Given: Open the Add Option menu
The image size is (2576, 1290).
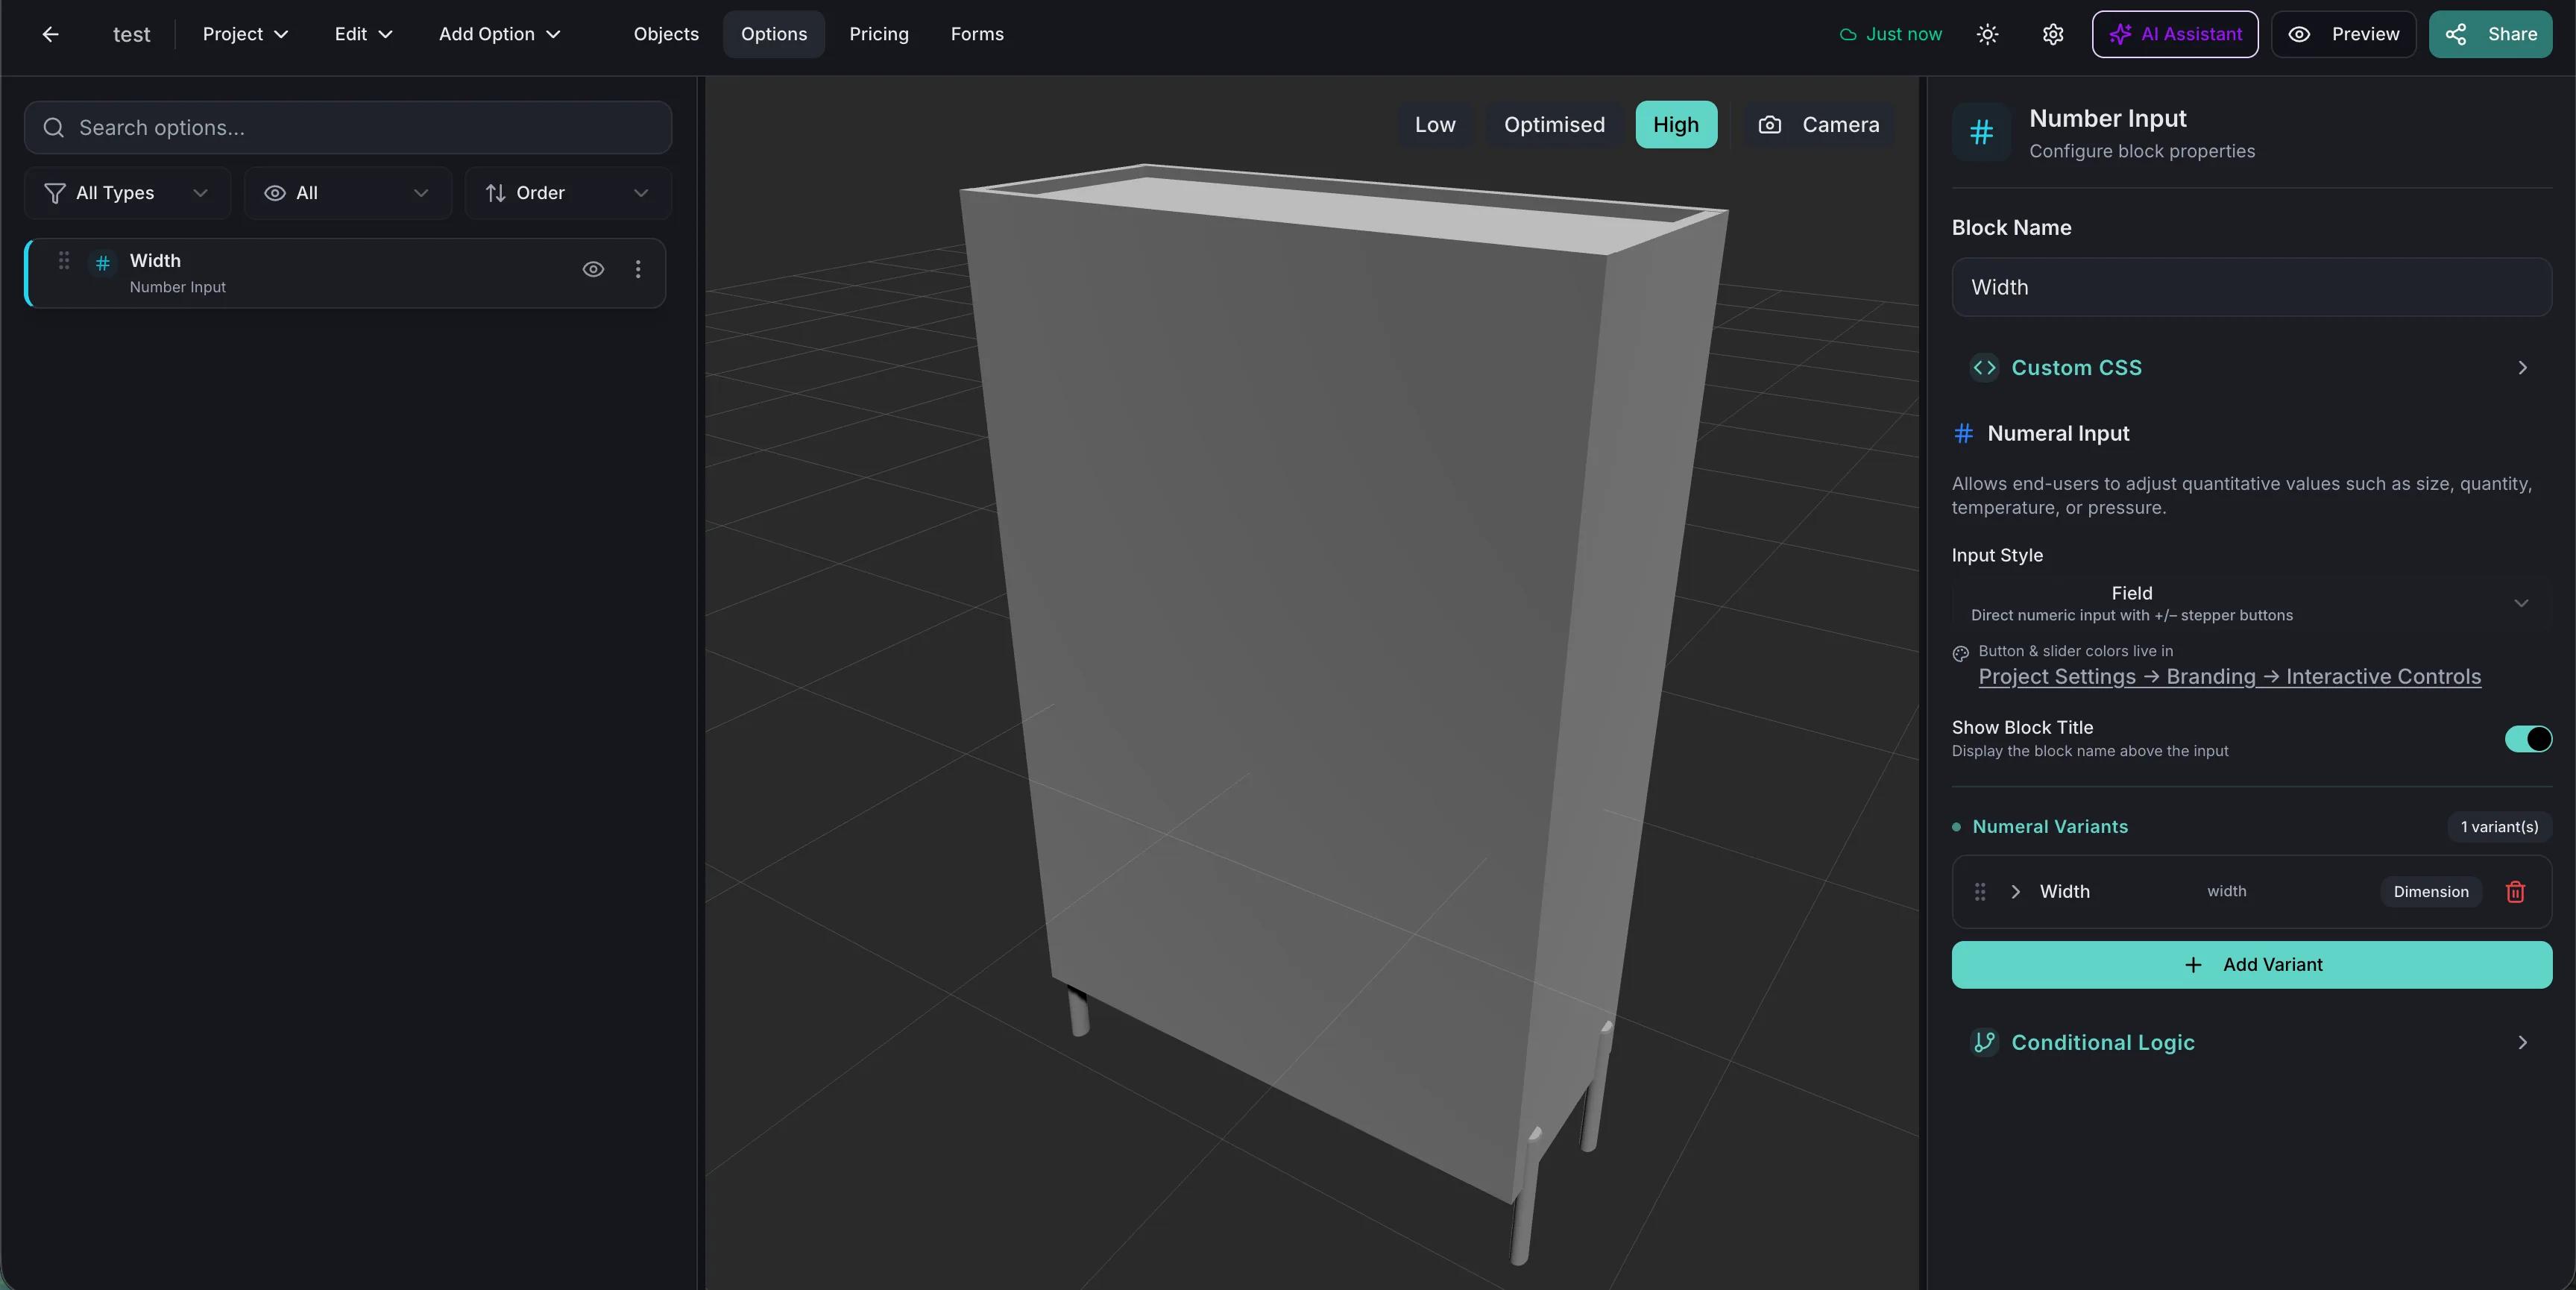Looking at the screenshot, I should 499,34.
